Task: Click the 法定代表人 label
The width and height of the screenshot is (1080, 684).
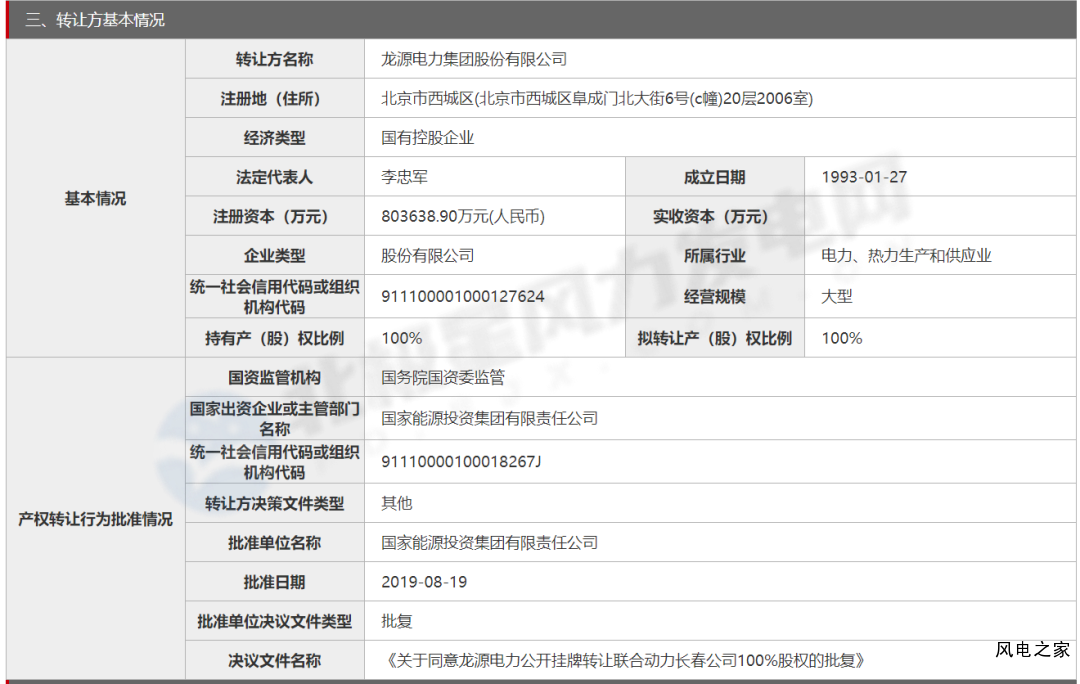Action: pyautogui.click(x=274, y=177)
